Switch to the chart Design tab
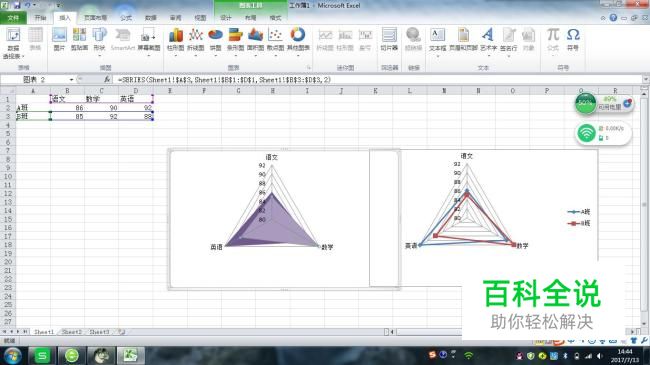 click(226, 18)
